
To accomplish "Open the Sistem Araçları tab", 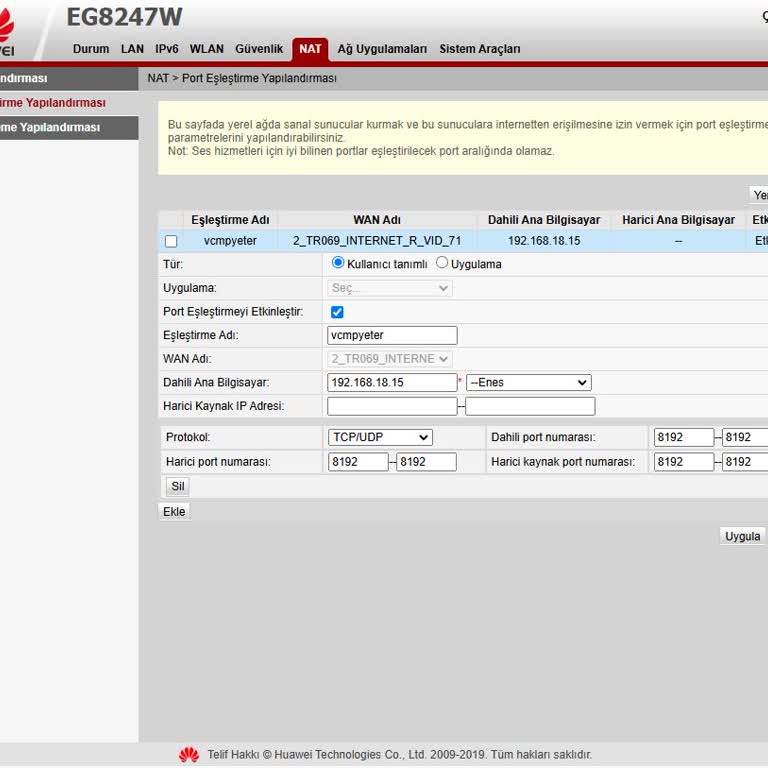I will click(x=480, y=49).
